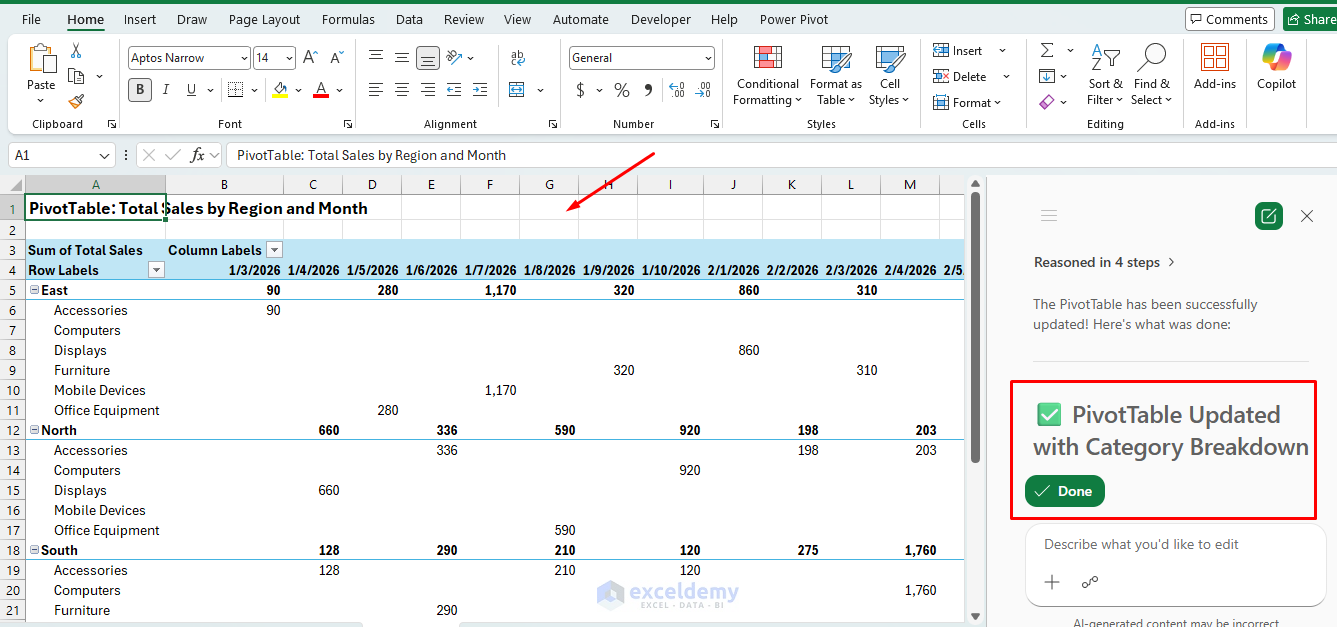Screen dimensions: 1337x627
Task: Align text left in cell
Action: point(376,90)
